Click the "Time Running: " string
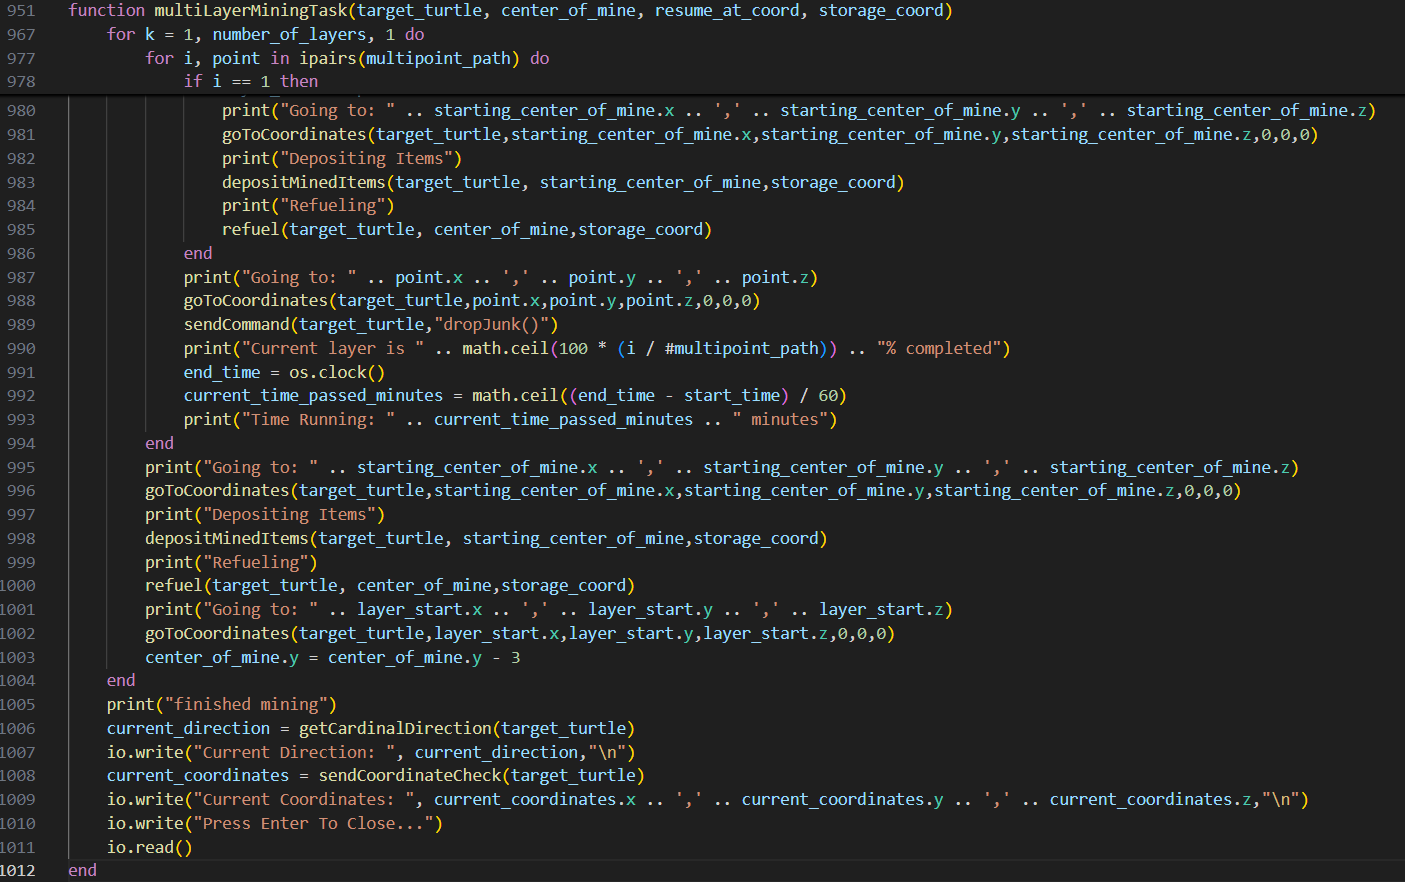Image resolution: width=1405 pixels, height=882 pixels. click(318, 420)
